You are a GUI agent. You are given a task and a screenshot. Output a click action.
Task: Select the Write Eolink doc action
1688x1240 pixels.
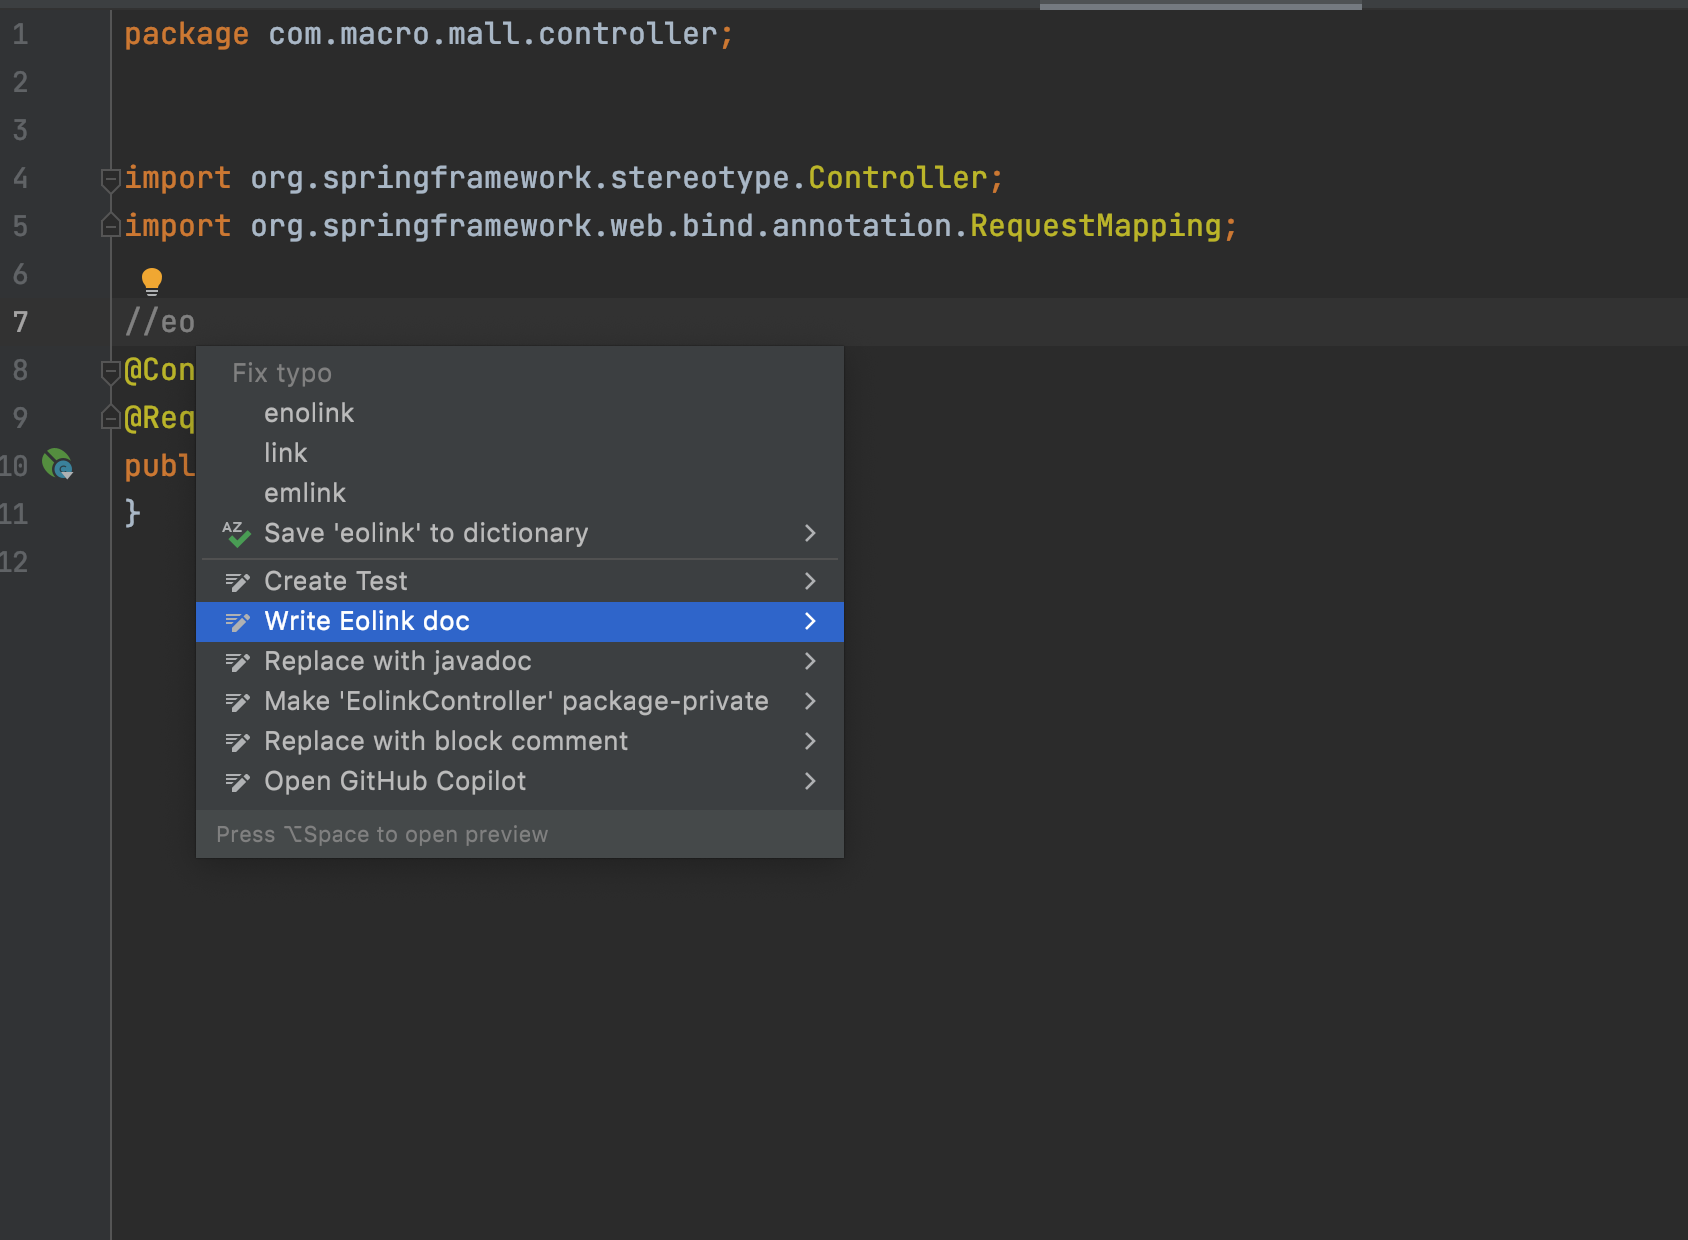[x=520, y=621]
